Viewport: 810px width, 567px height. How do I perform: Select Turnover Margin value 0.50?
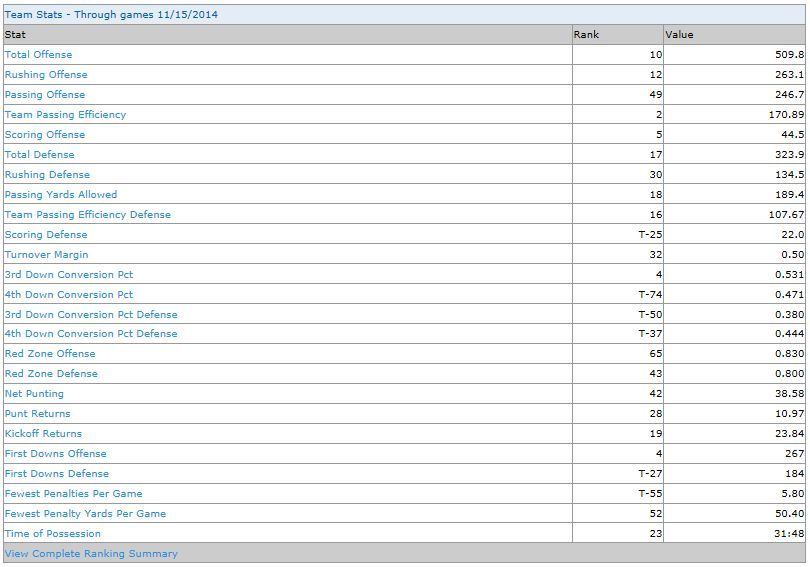tap(792, 255)
